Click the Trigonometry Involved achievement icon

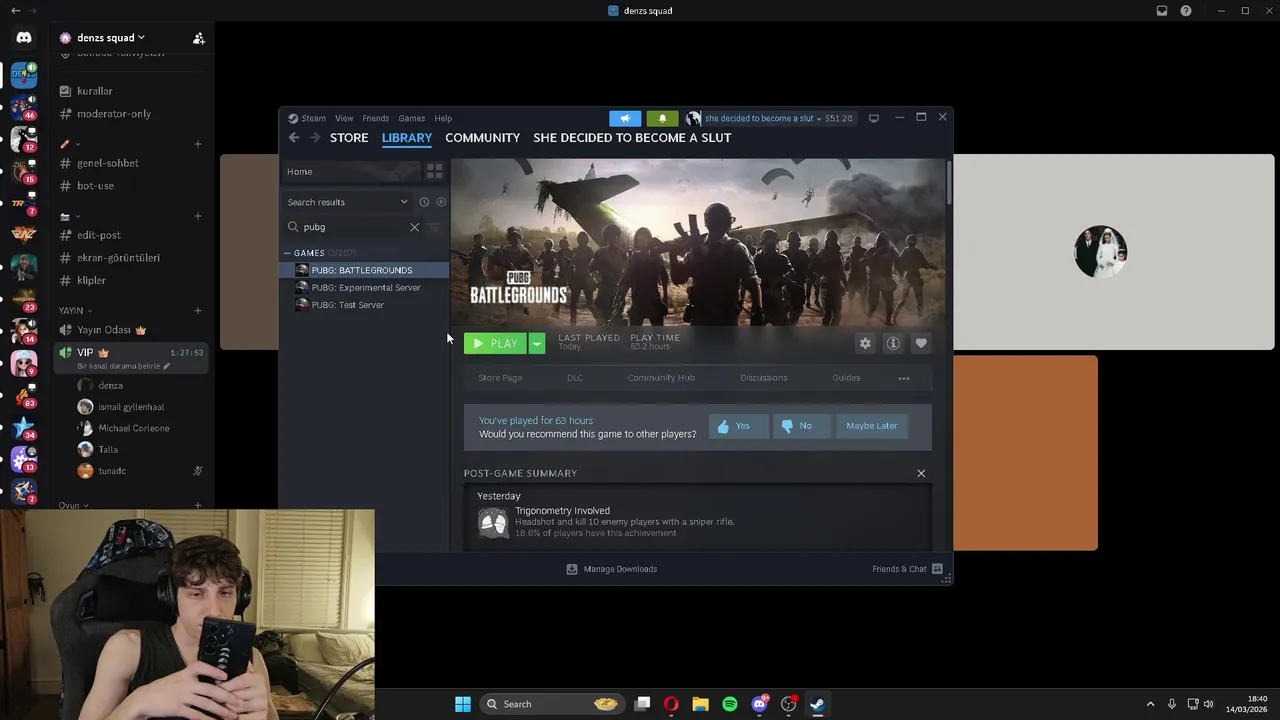(493, 522)
